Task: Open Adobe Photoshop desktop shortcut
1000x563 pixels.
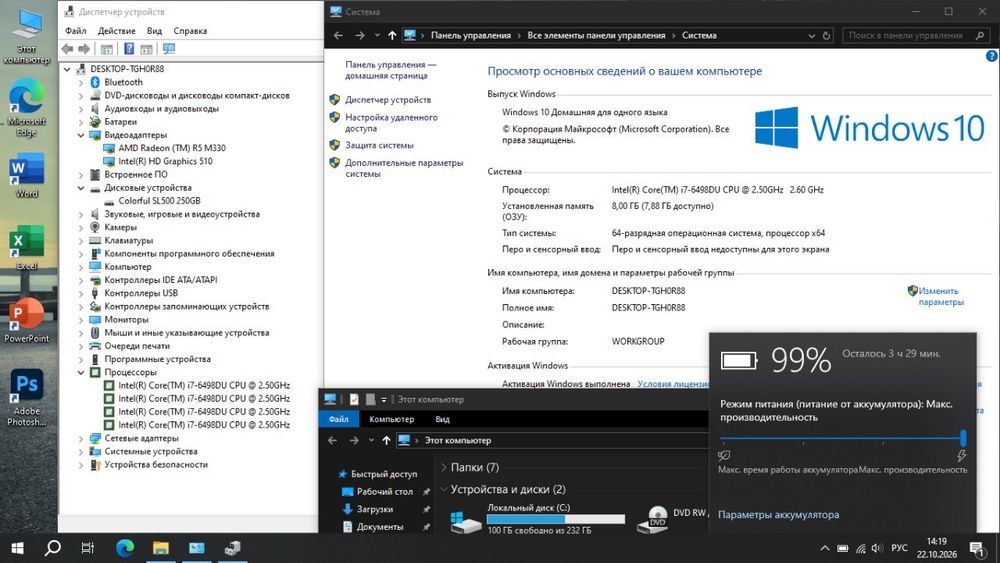Action: pos(27,397)
